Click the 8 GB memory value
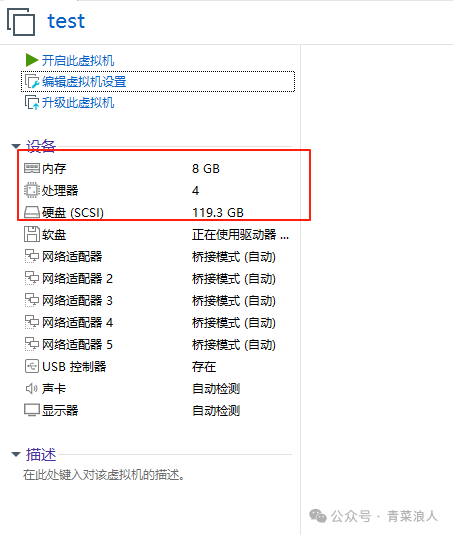 pos(206,169)
